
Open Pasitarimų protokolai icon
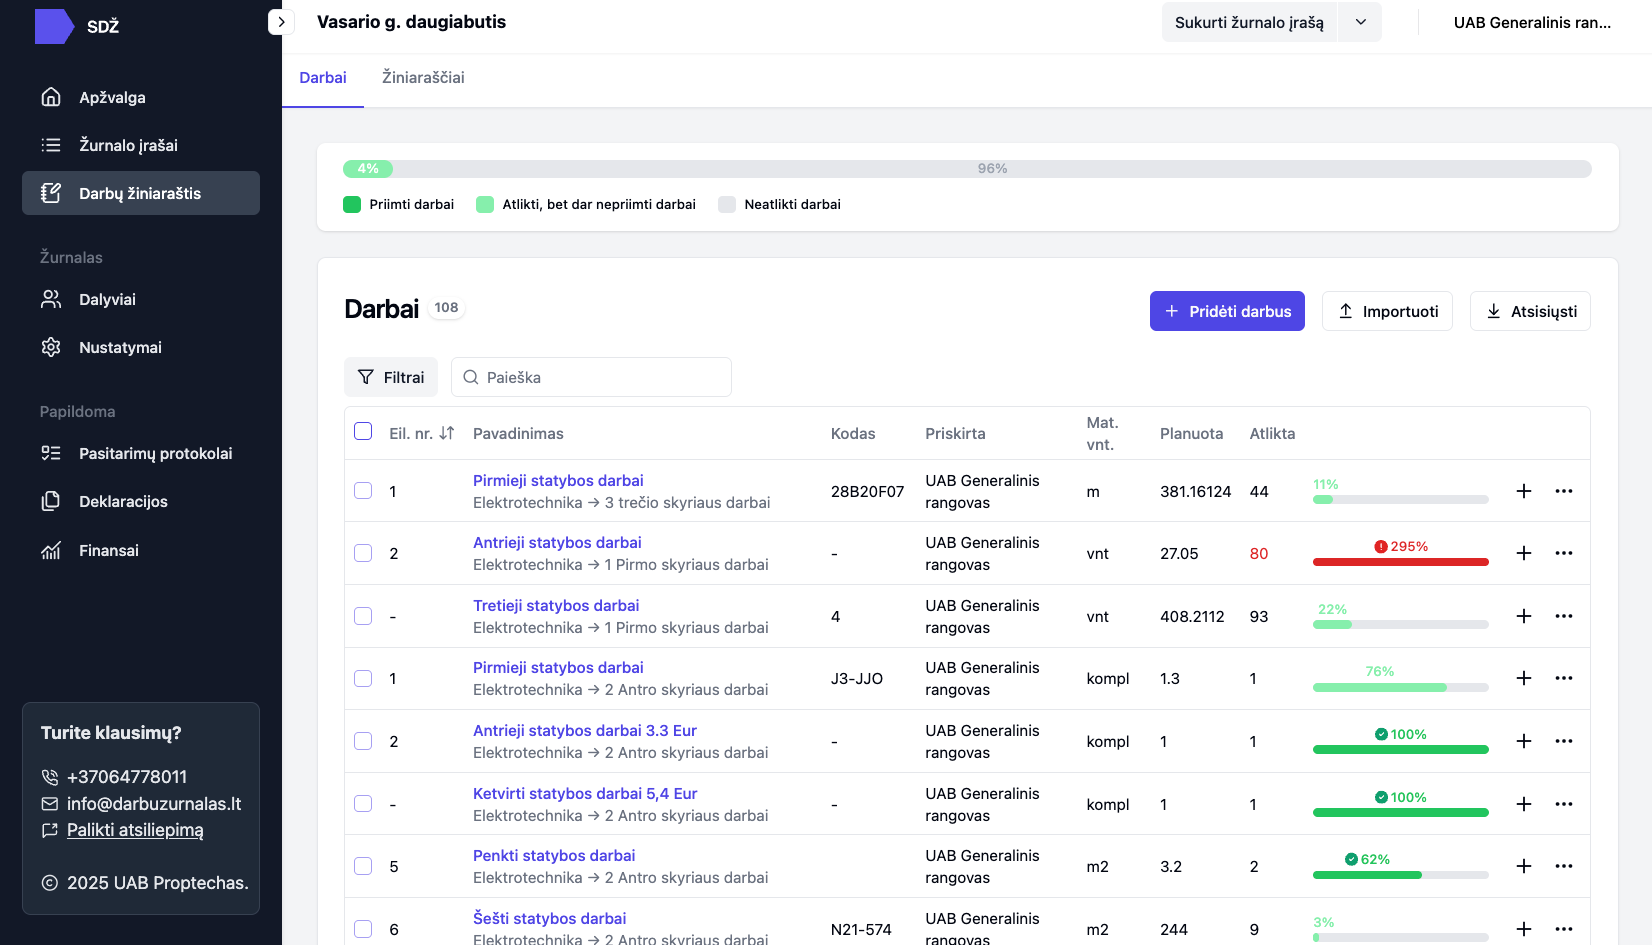(51, 453)
